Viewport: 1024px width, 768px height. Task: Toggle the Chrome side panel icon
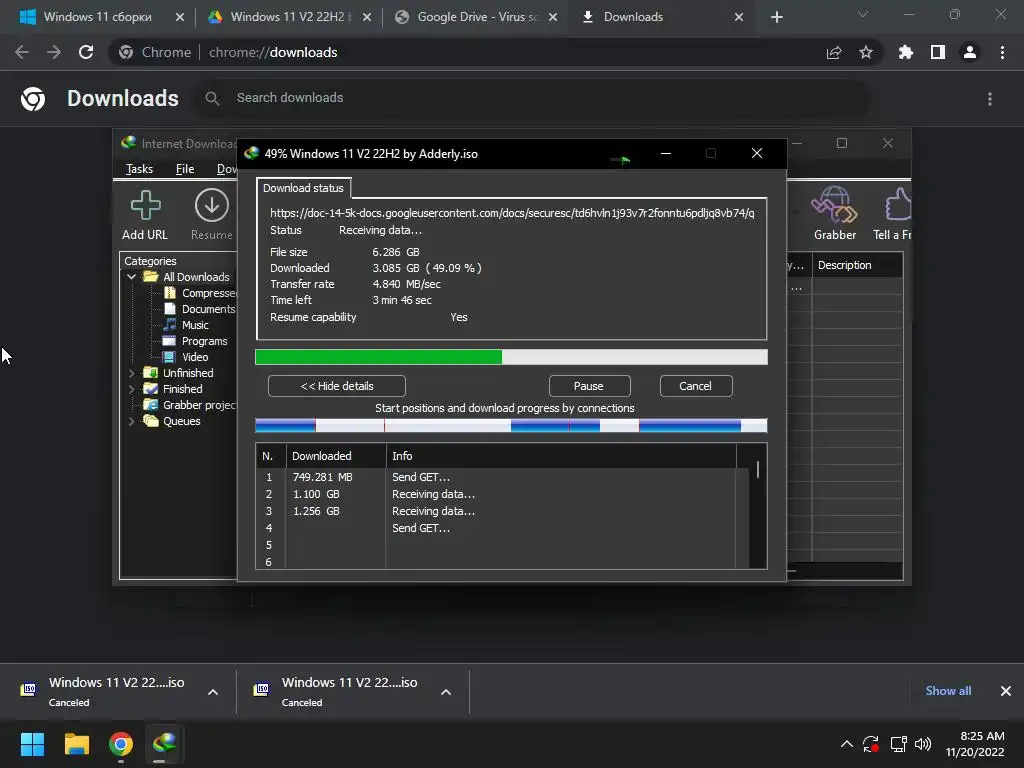(x=938, y=52)
